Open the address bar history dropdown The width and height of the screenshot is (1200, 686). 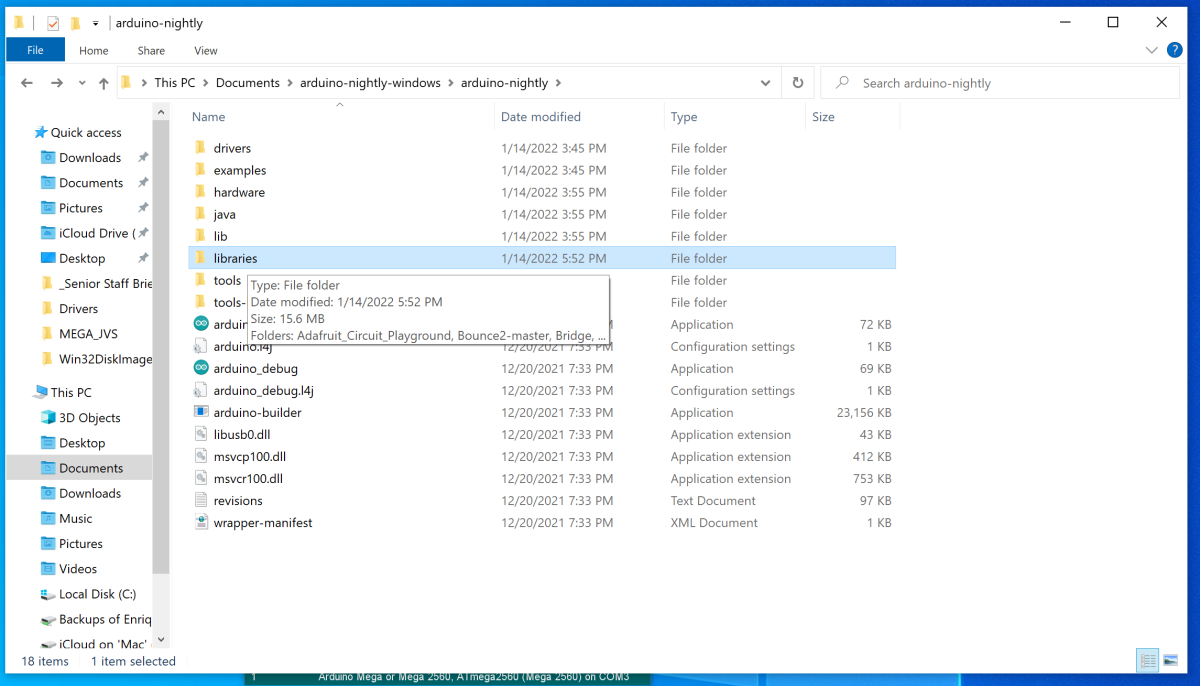pyautogui.click(x=766, y=83)
